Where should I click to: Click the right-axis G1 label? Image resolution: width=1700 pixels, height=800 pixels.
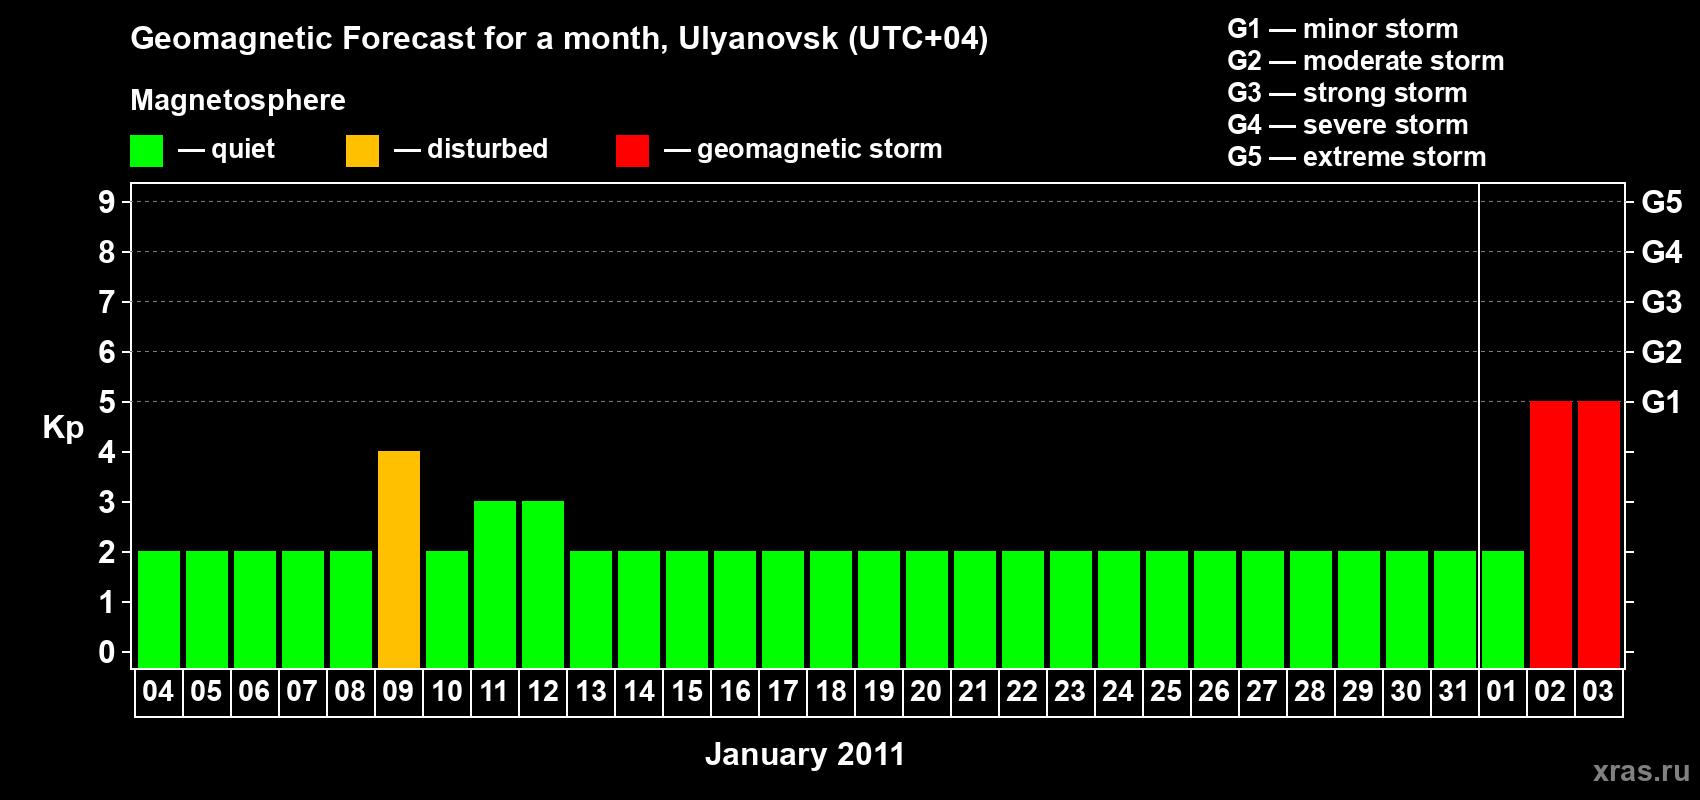(1661, 402)
